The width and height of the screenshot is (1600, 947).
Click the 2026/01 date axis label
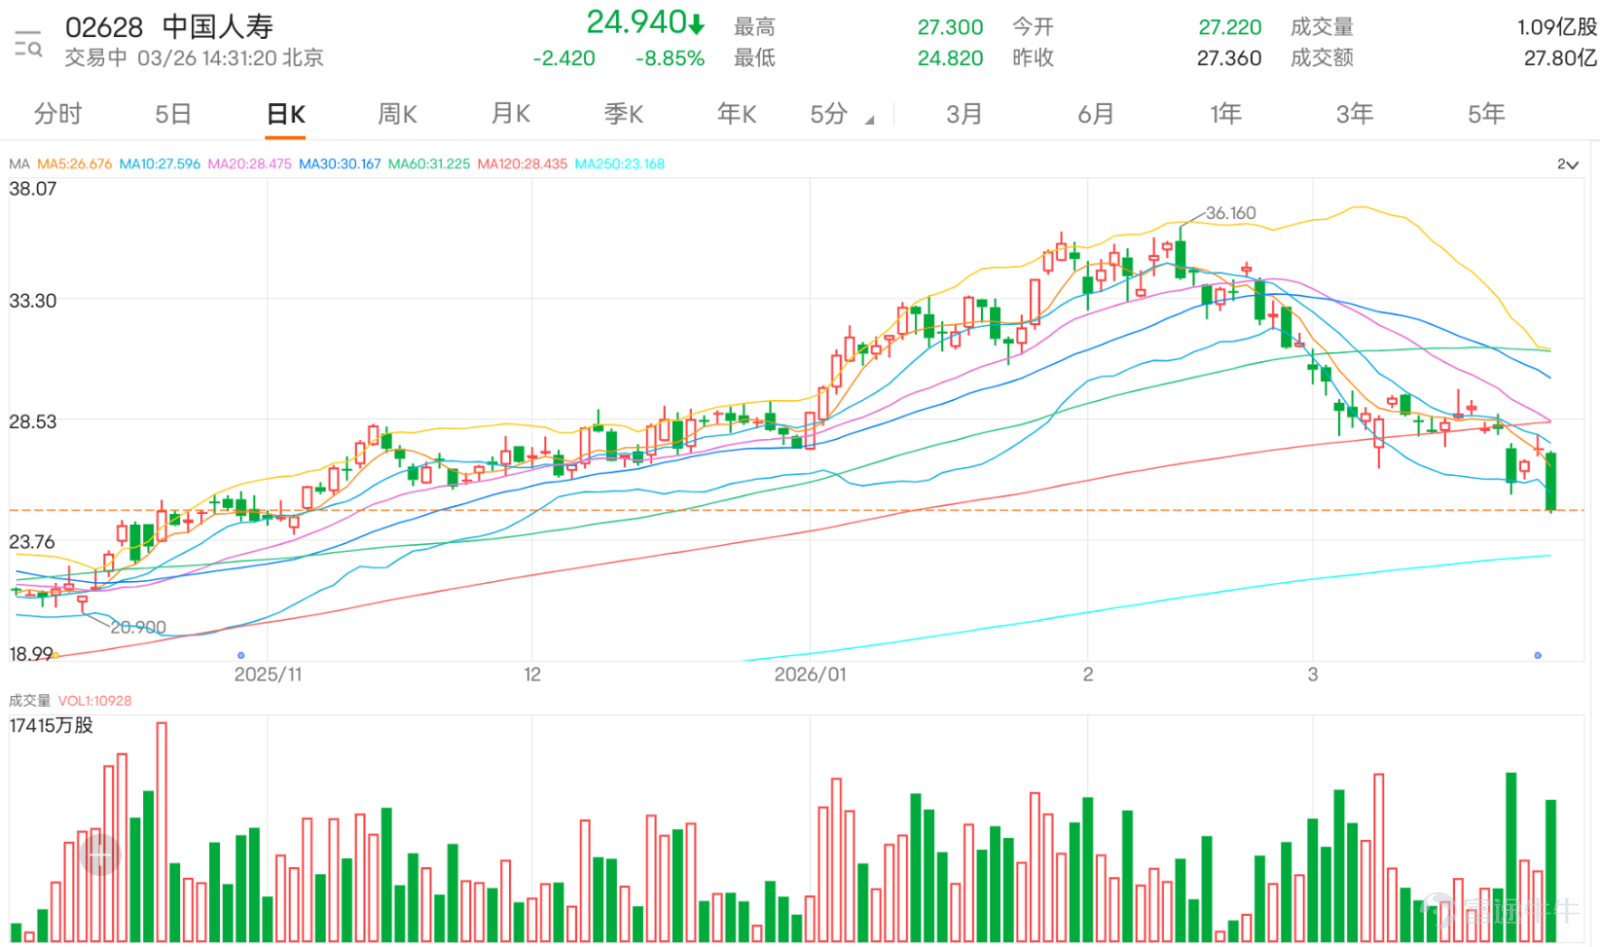(810, 675)
